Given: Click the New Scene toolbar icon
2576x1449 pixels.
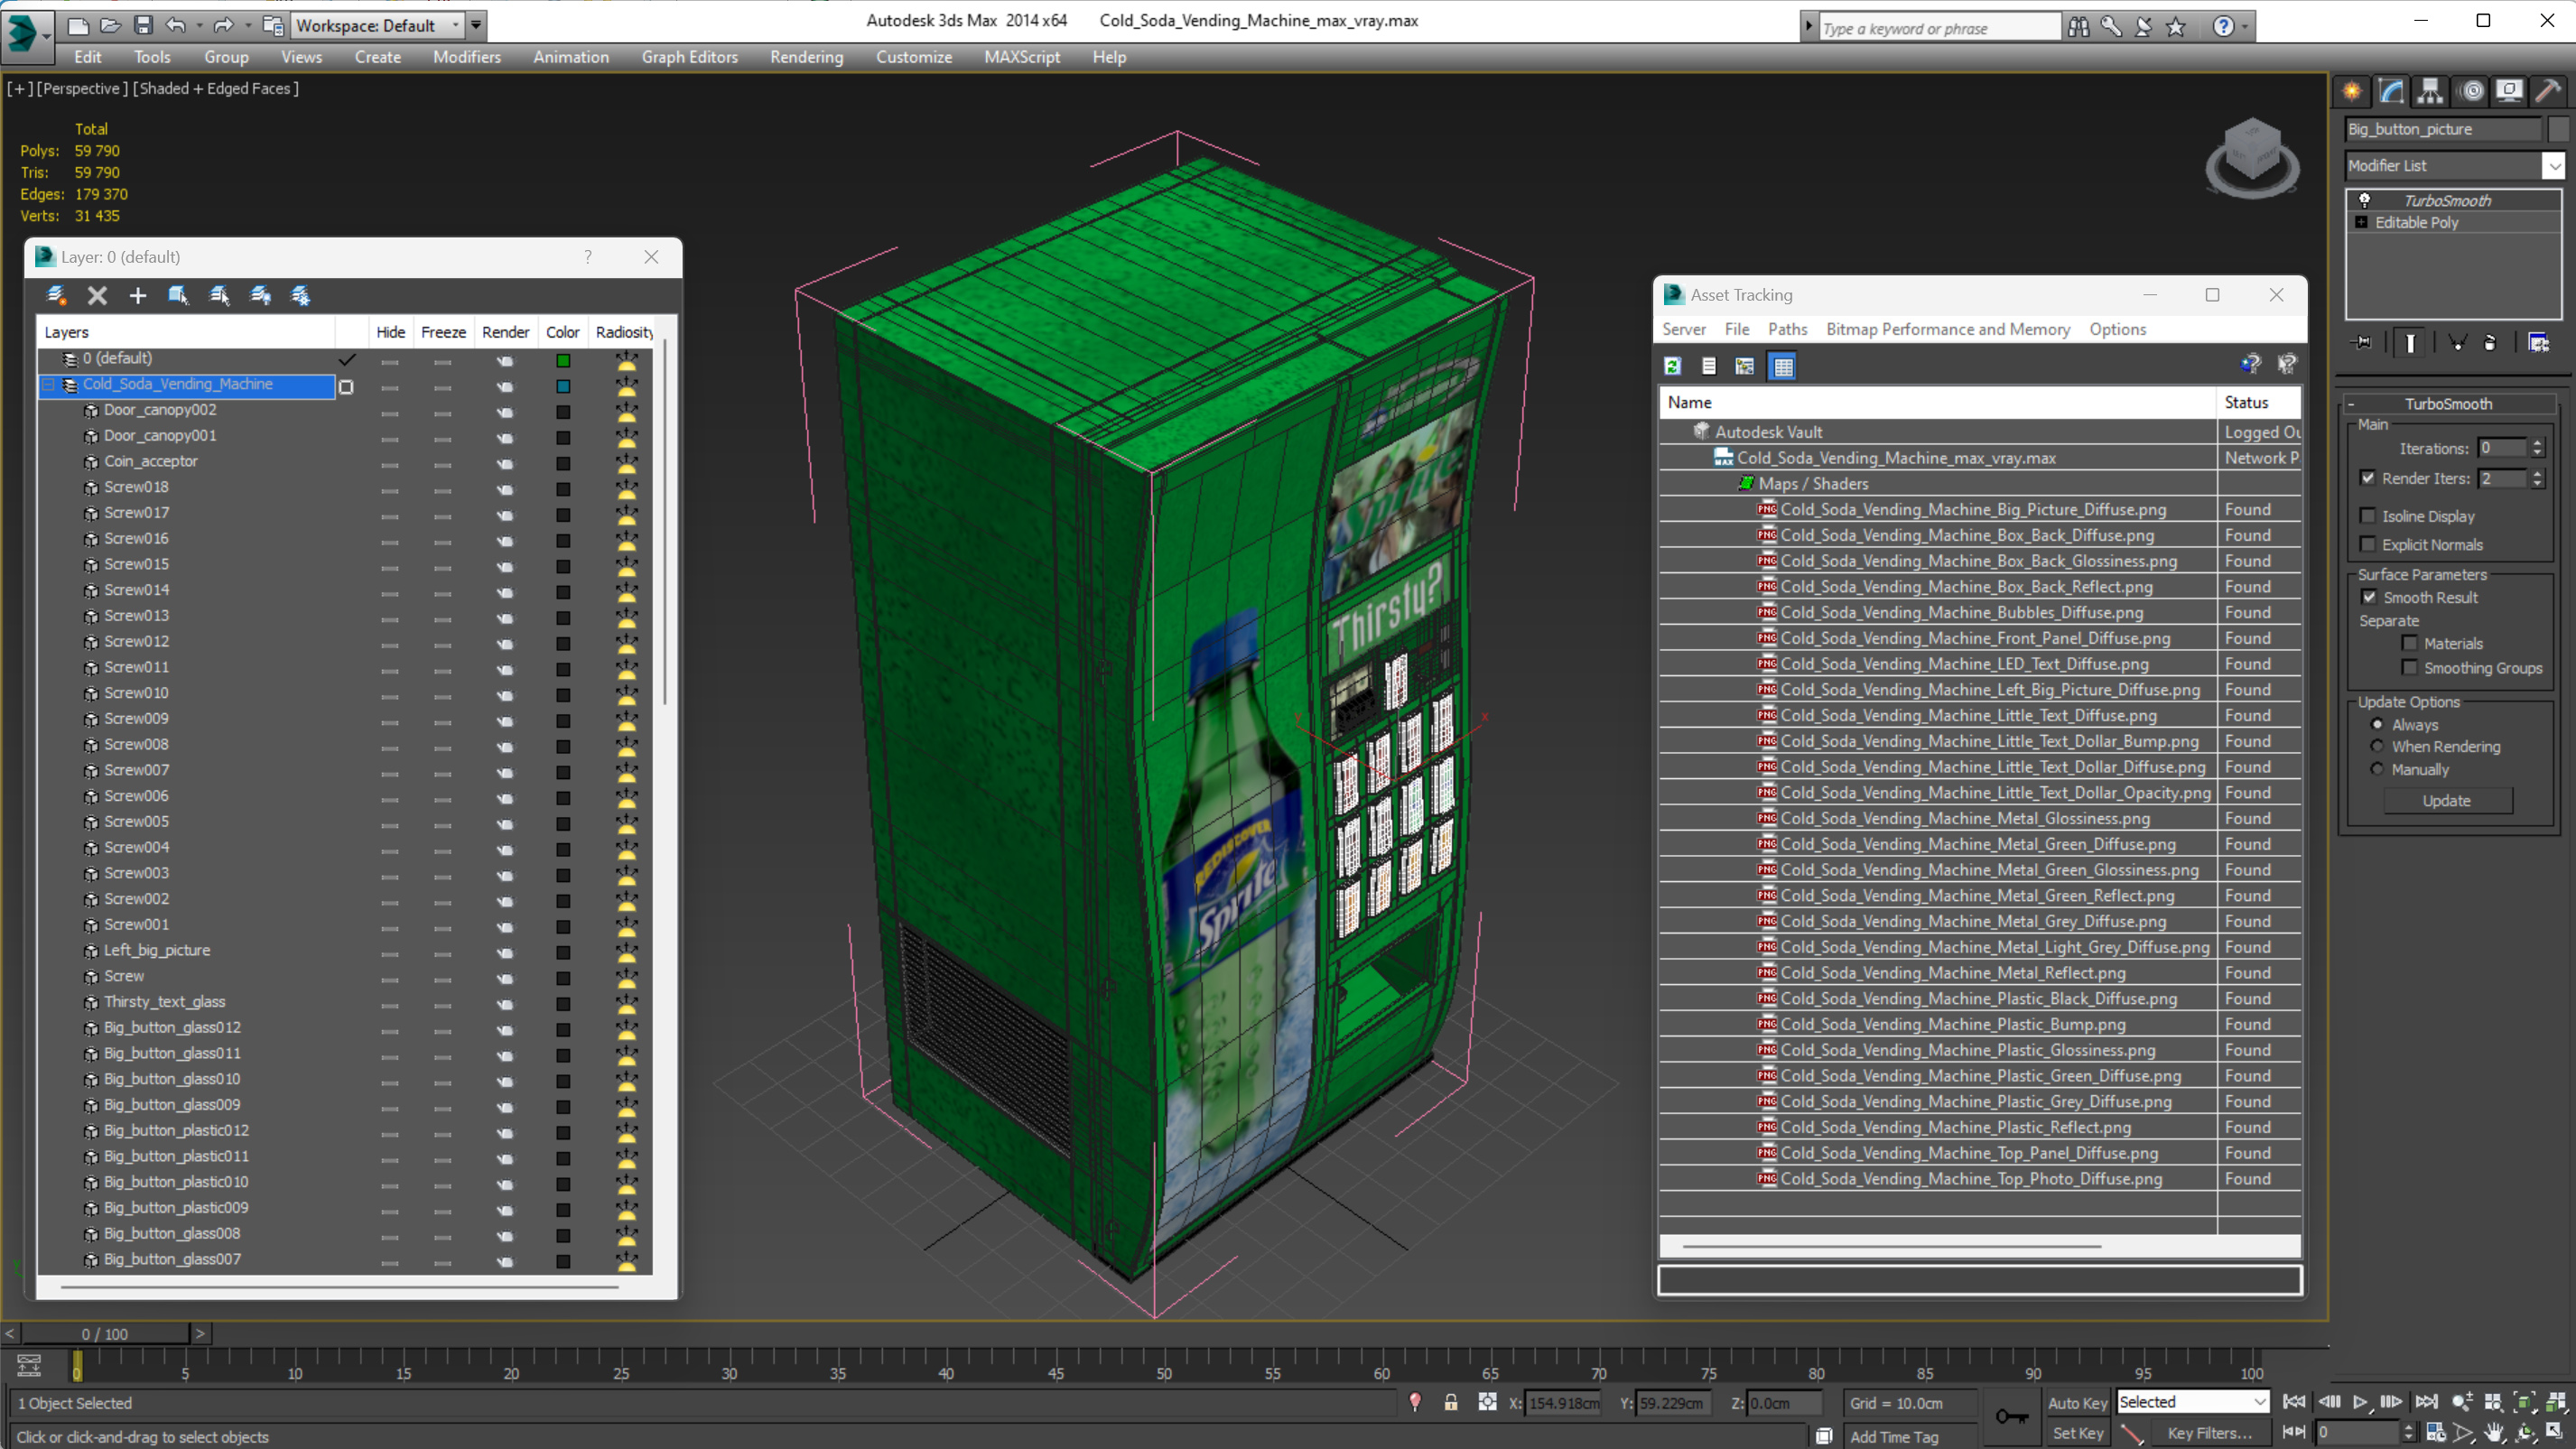Looking at the screenshot, I should pos(78,25).
